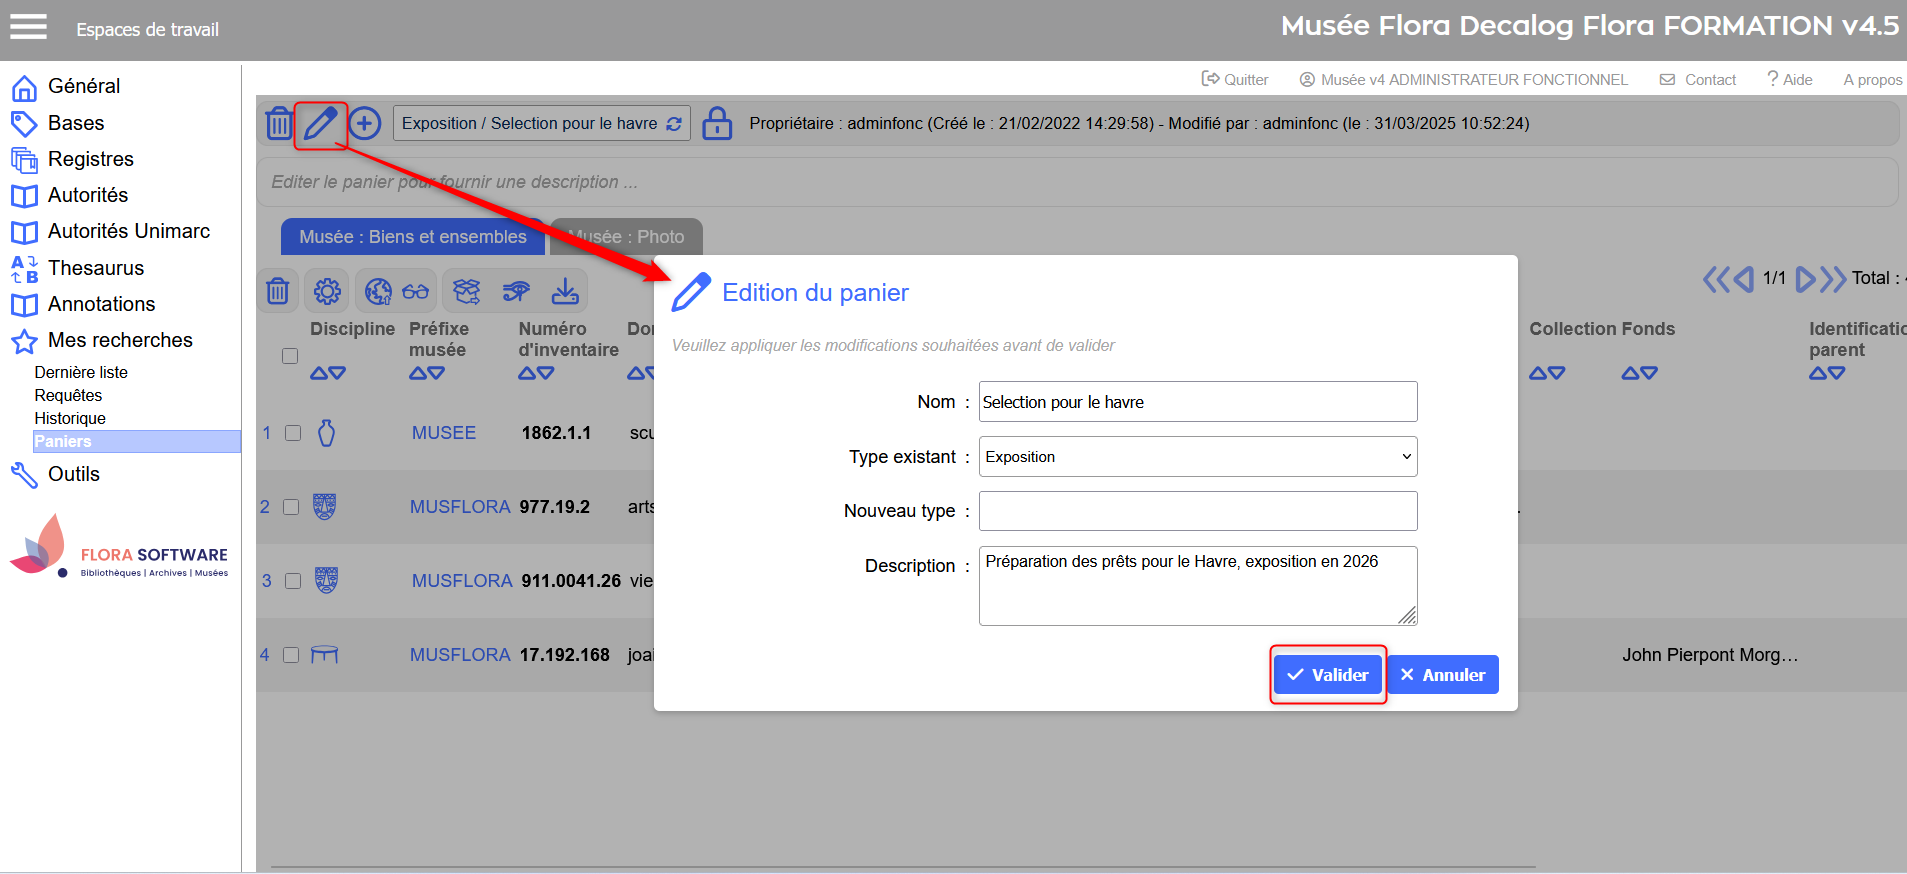The width and height of the screenshot is (1907, 874).
Task: Click the Egyptian eye icon in the toolbar
Action: (x=516, y=291)
